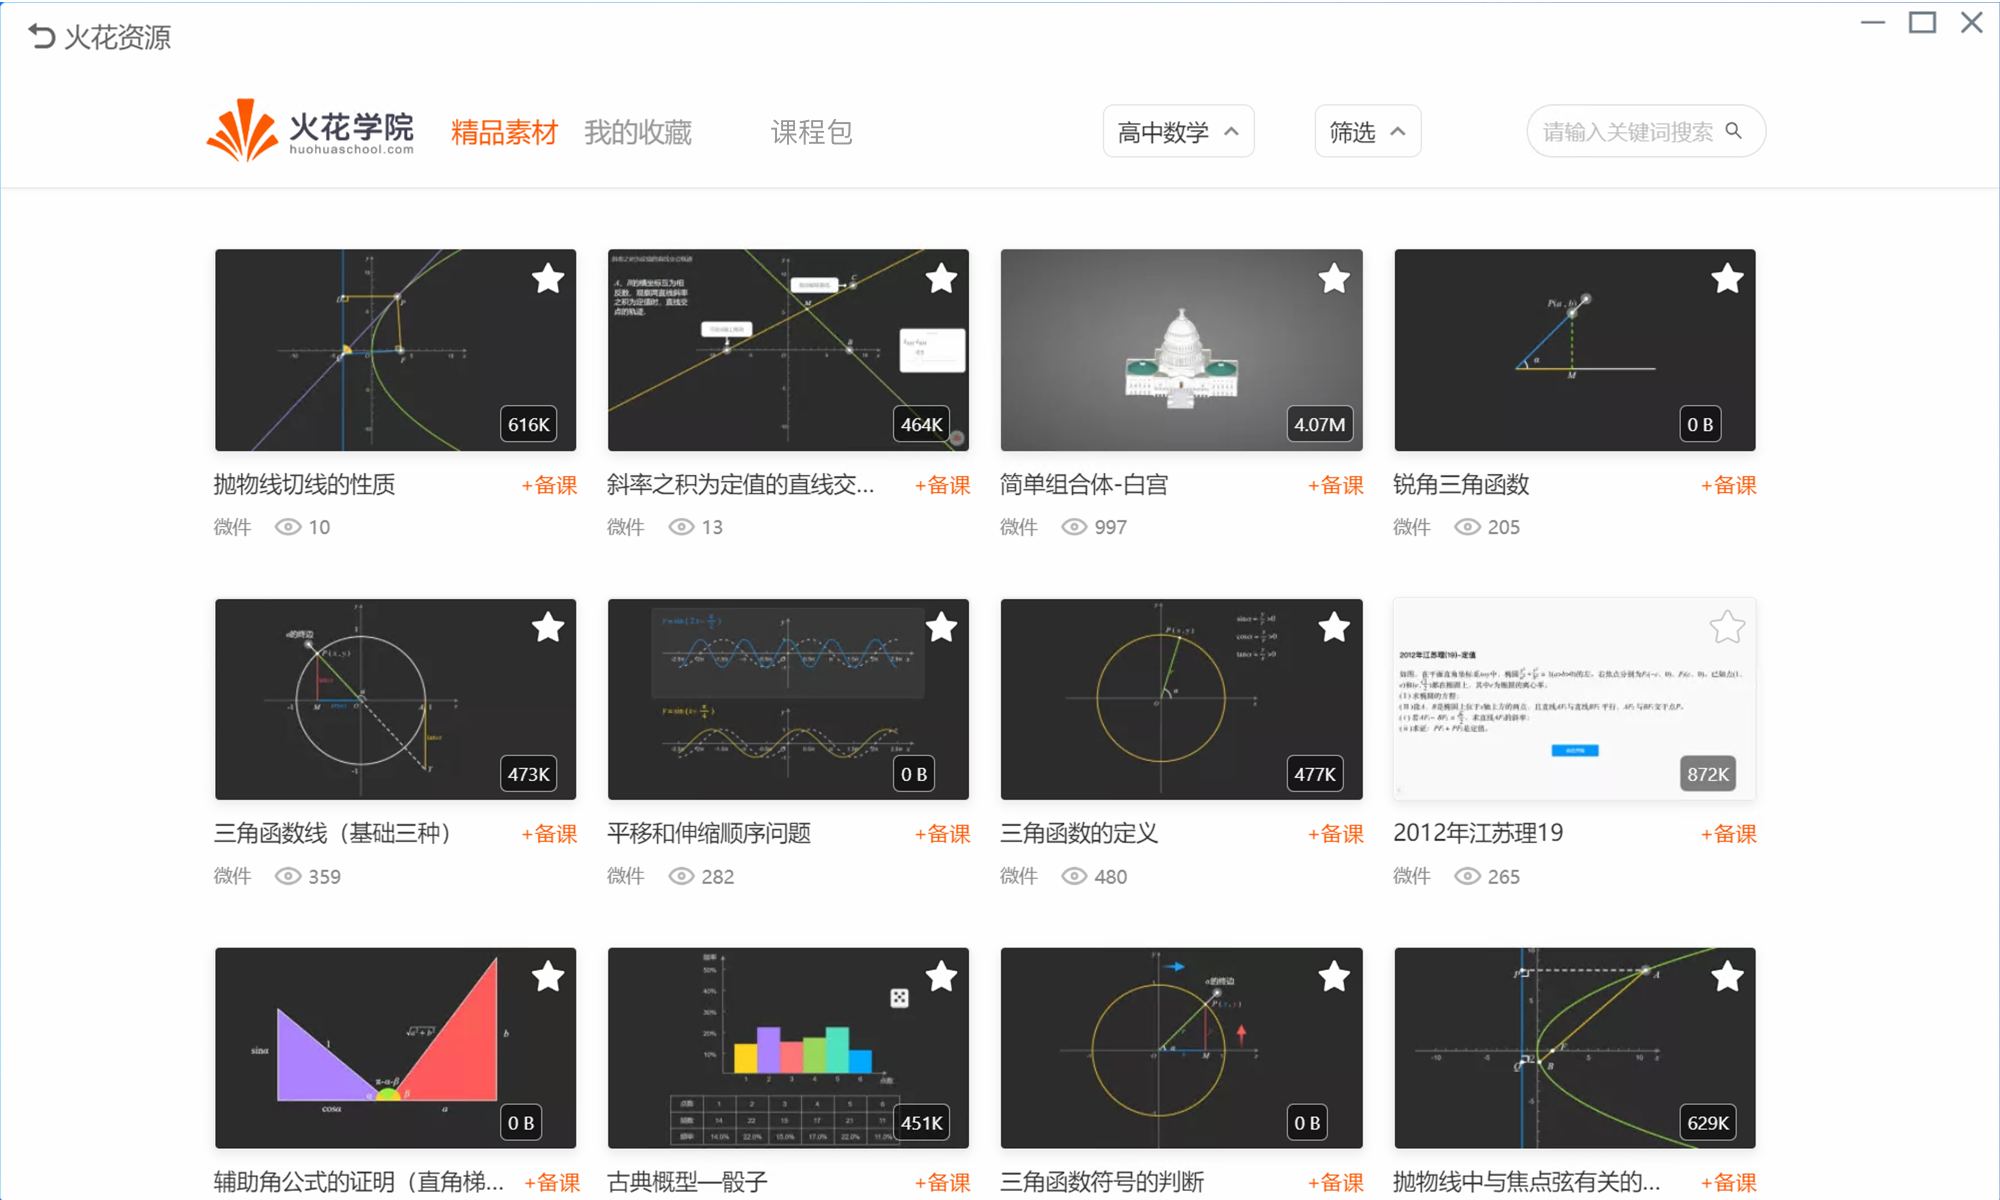Open the 高中数学 subject dropdown
The image size is (2000, 1200).
1178,131
